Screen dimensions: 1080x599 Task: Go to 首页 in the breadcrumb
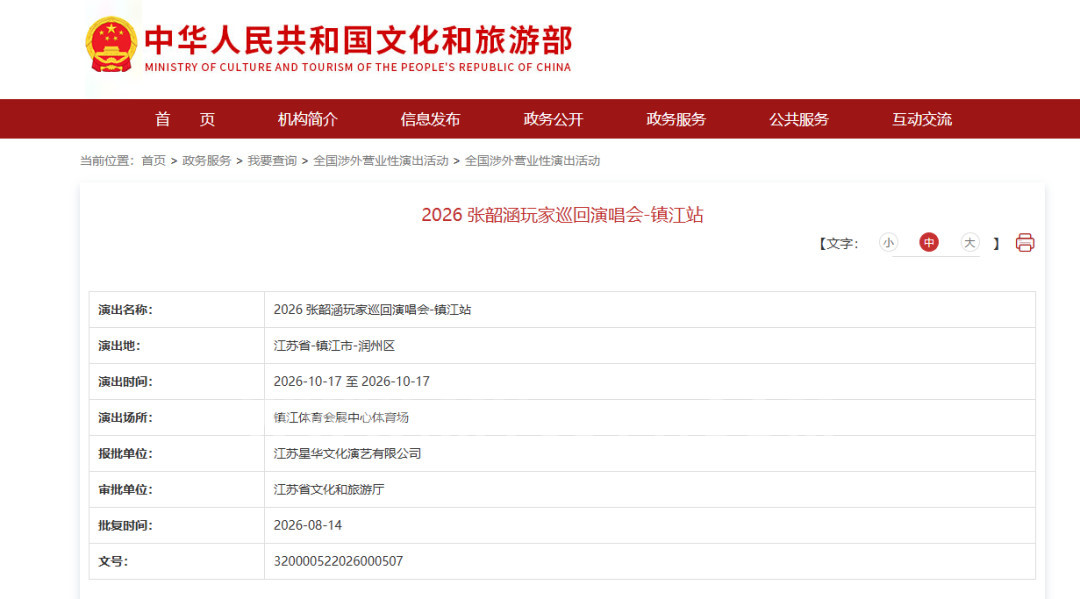(x=154, y=160)
